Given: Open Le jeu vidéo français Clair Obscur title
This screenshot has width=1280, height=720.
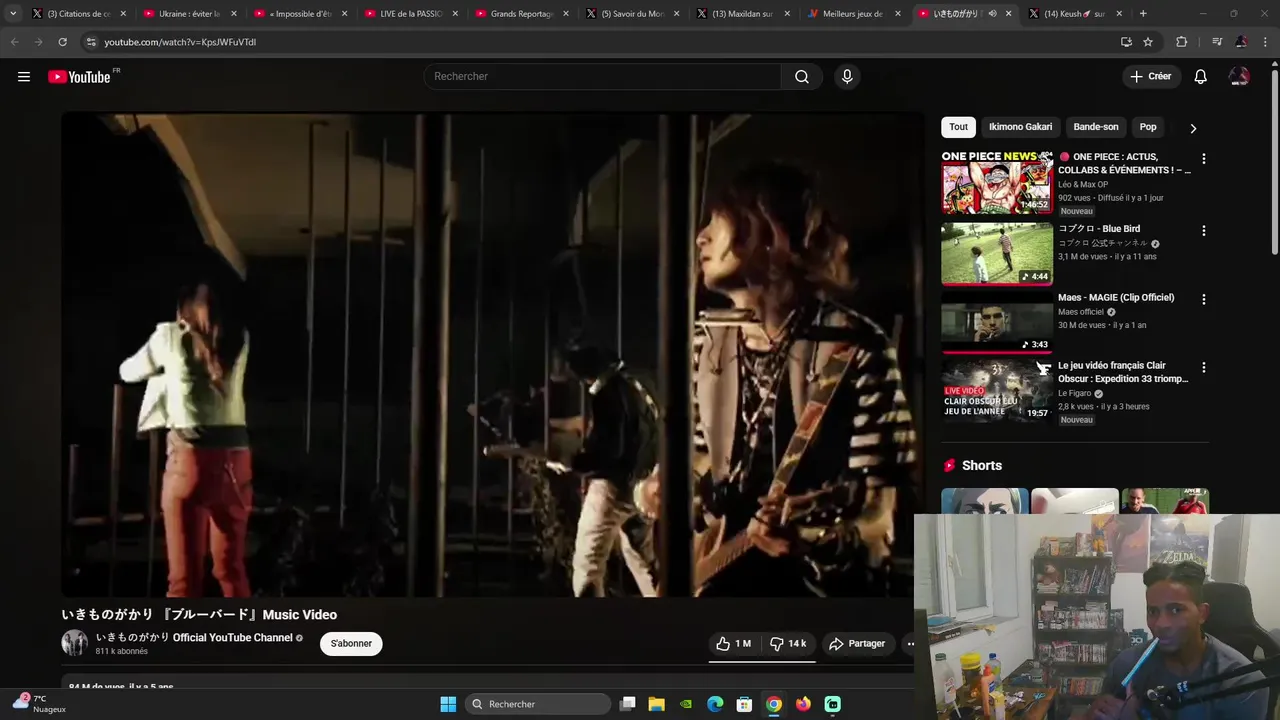Looking at the screenshot, I should pyautogui.click(x=1123, y=372).
